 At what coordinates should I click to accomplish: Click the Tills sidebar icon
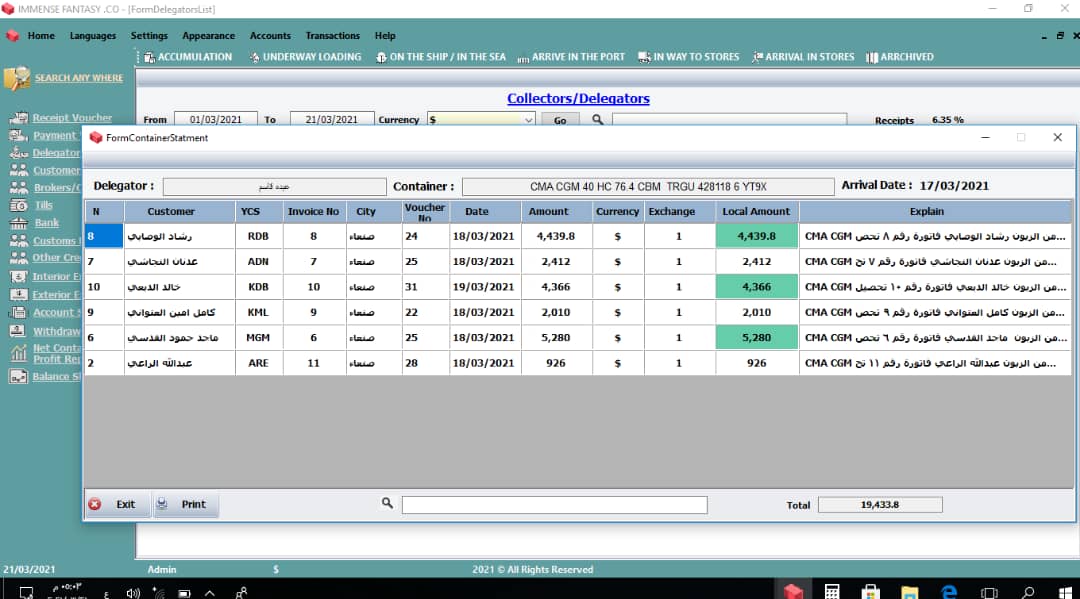[x=19, y=205]
